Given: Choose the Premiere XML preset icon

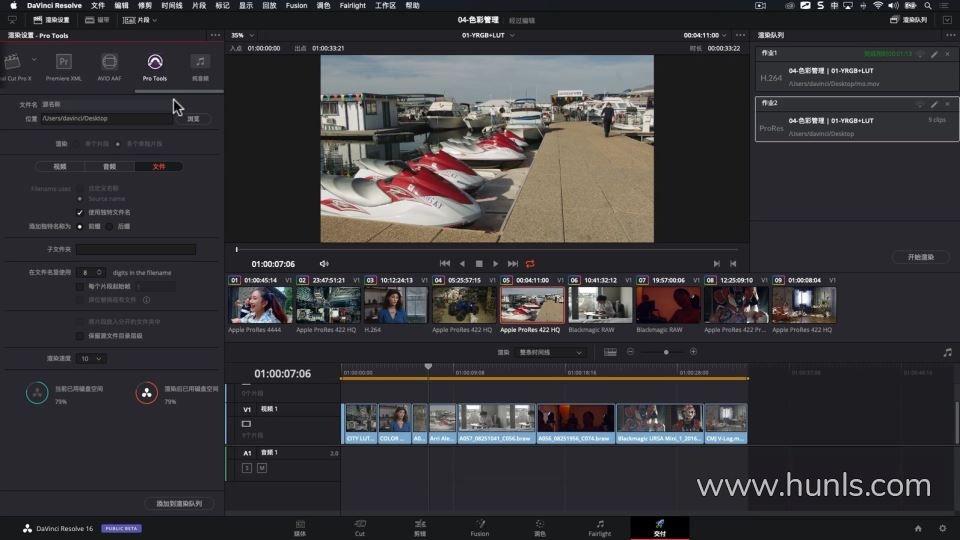Looking at the screenshot, I should pyautogui.click(x=64, y=62).
